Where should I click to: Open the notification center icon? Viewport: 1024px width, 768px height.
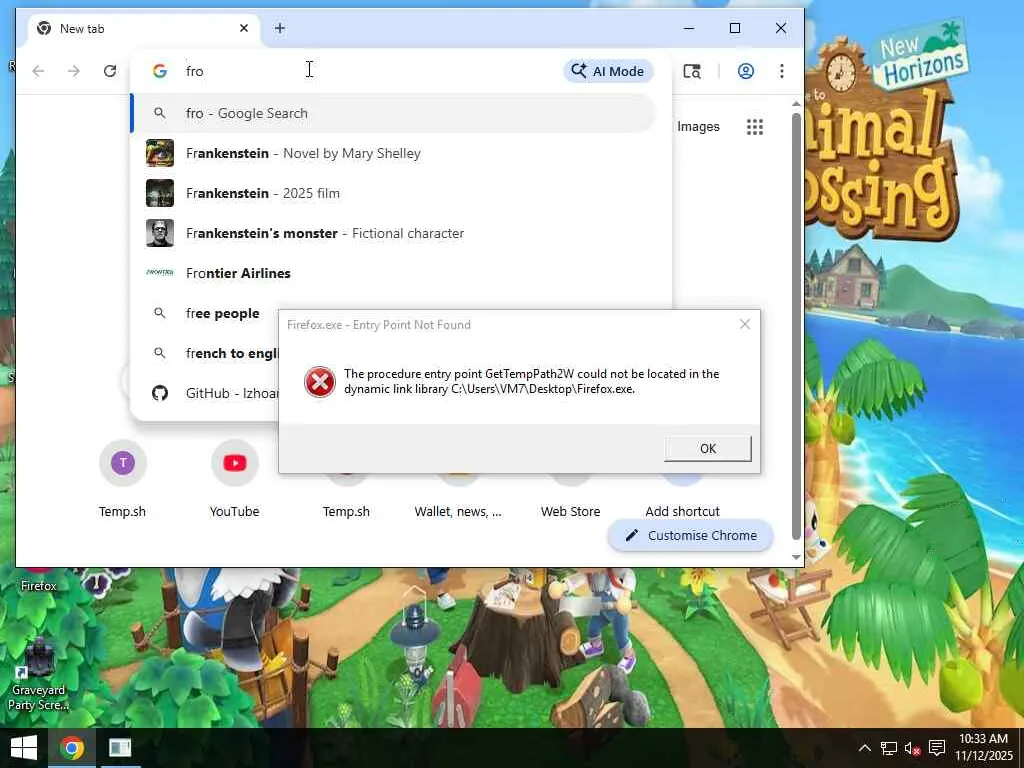[937, 748]
